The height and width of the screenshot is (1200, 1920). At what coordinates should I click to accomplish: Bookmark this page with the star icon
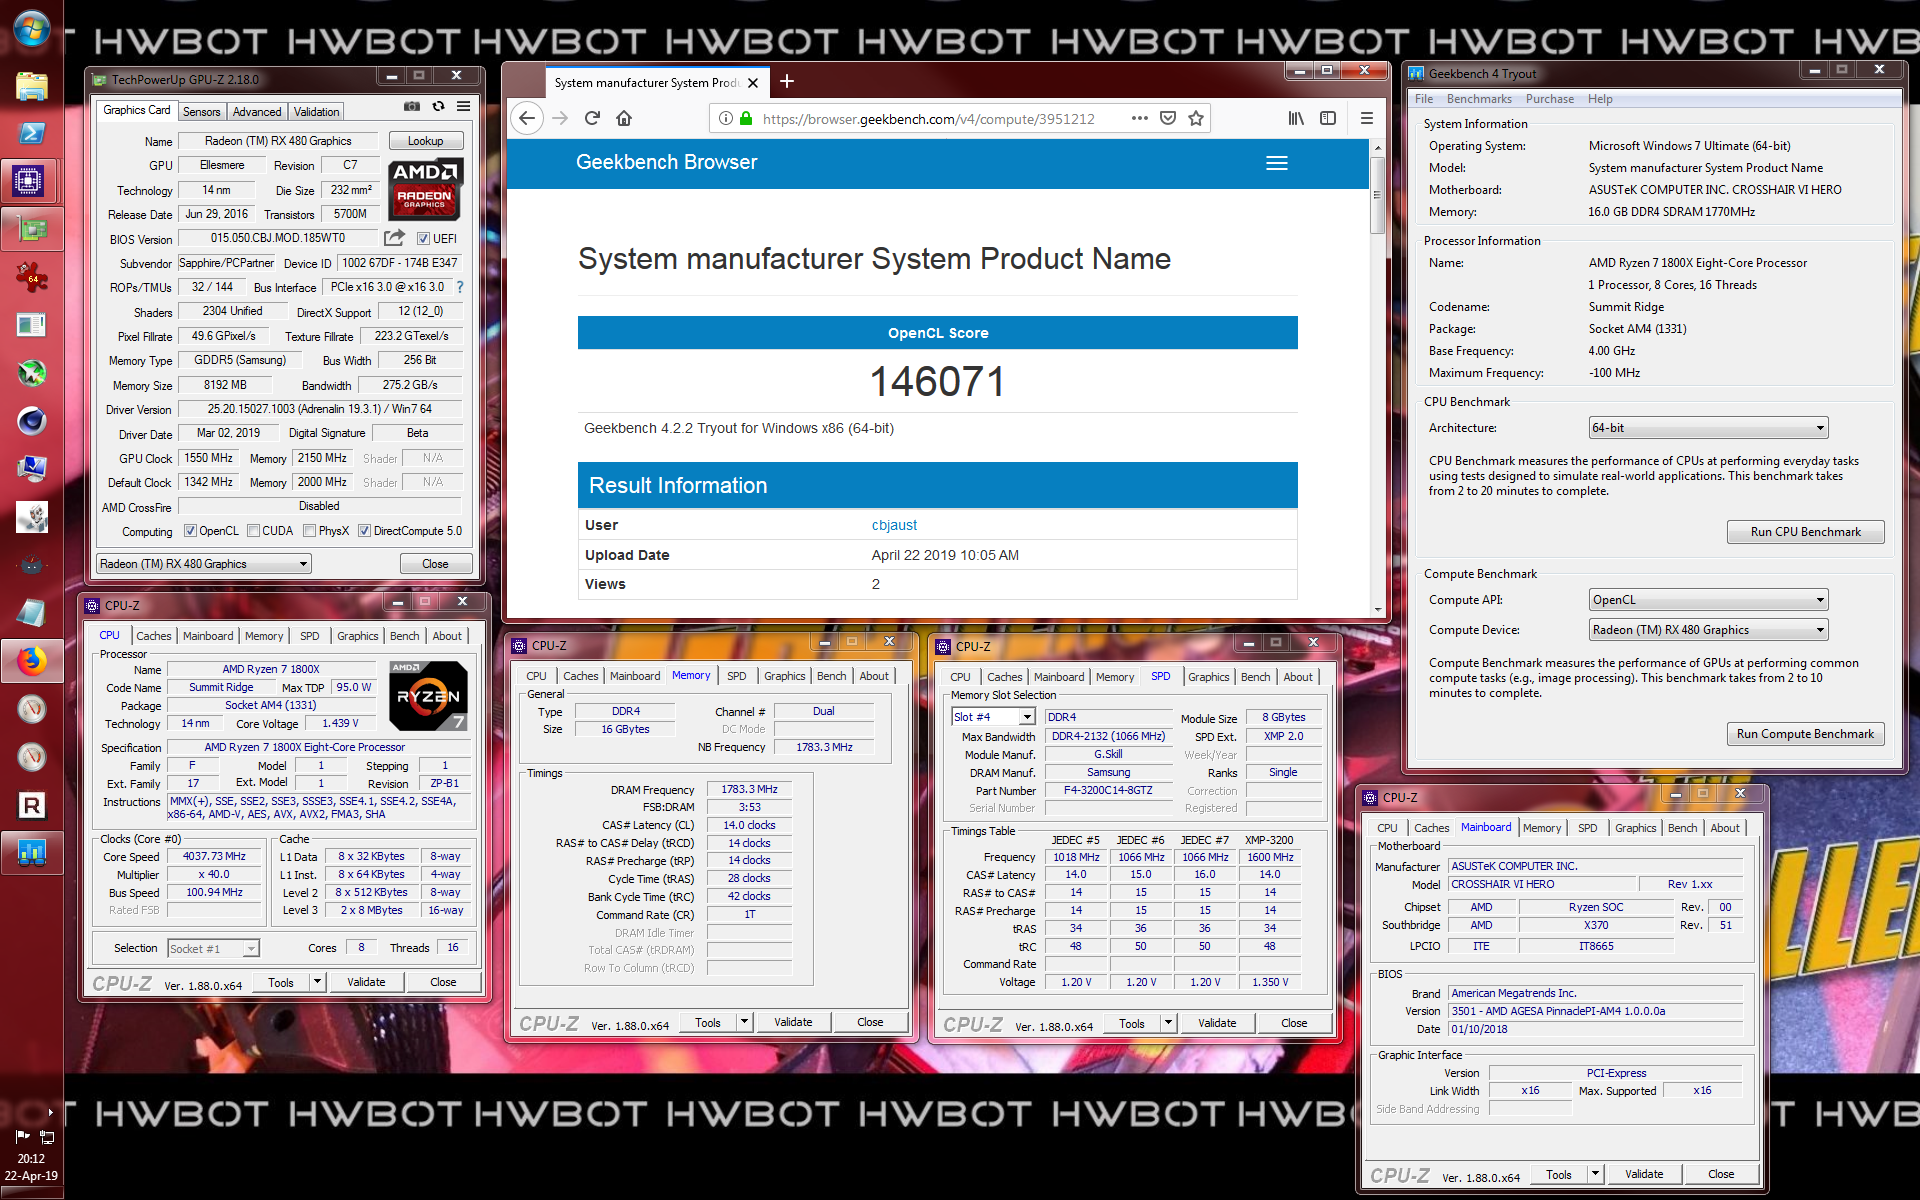click(1196, 119)
